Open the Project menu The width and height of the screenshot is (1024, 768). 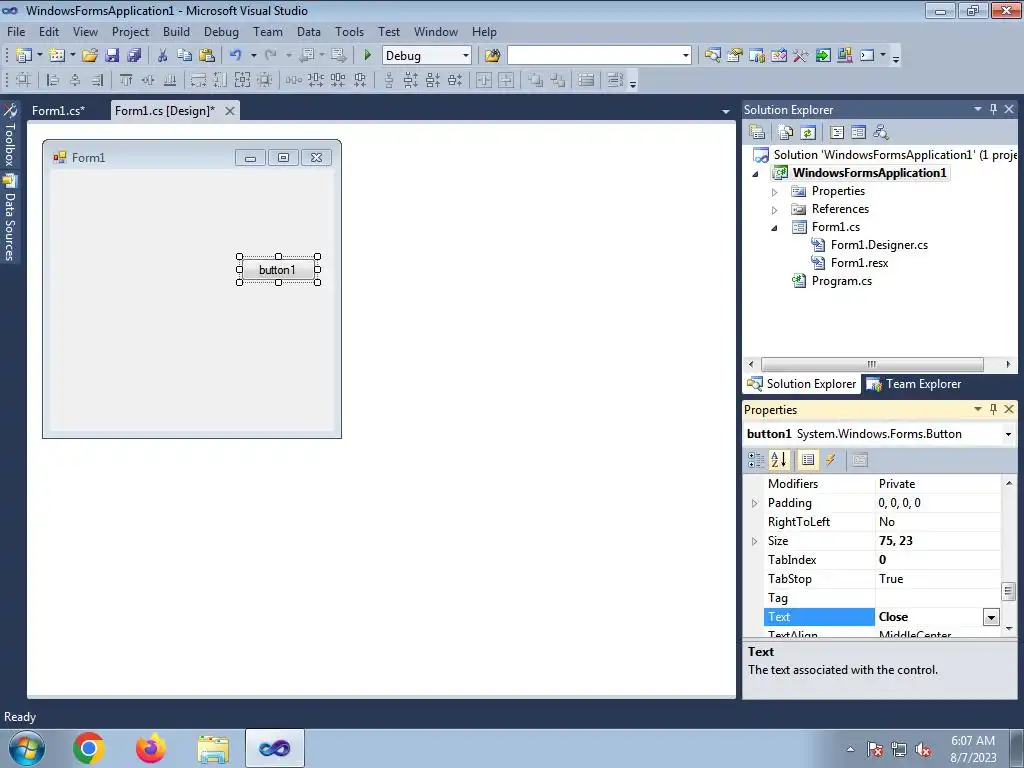click(x=130, y=31)
